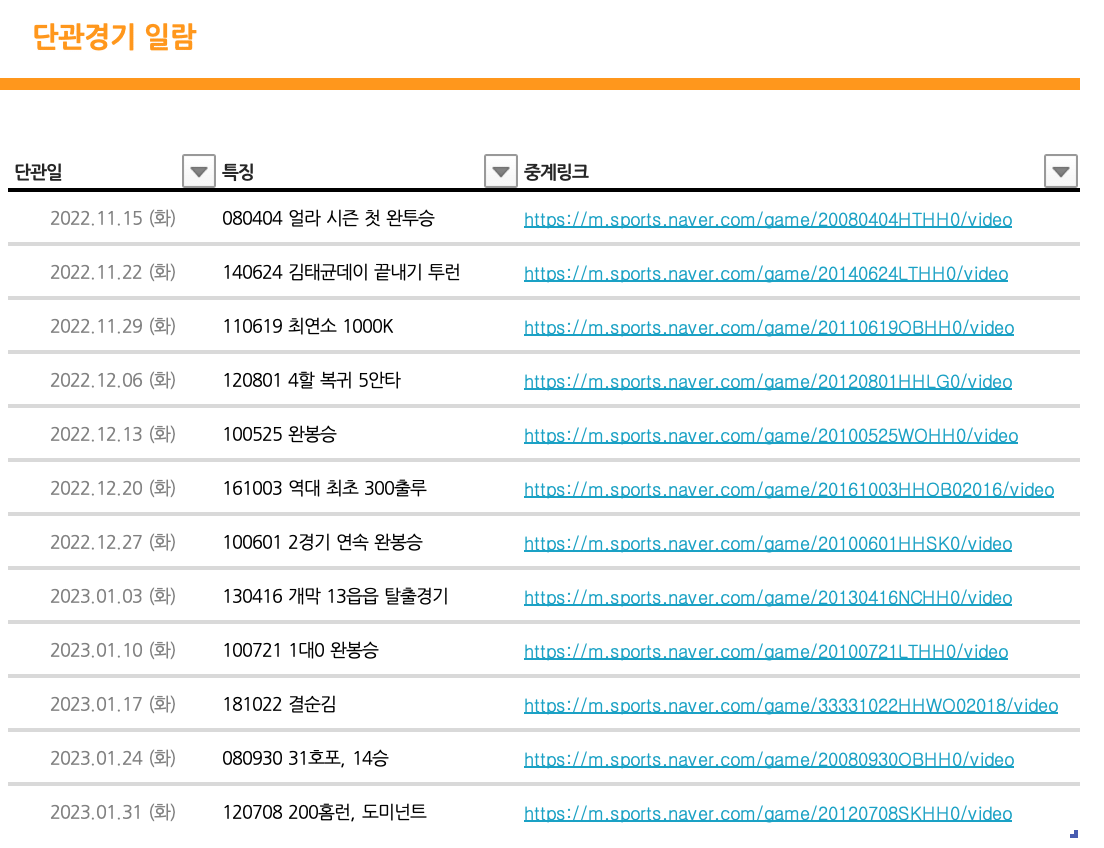Visit the 20161003HHOB02016 video link
1104x848 pixels.
[788, 489]
